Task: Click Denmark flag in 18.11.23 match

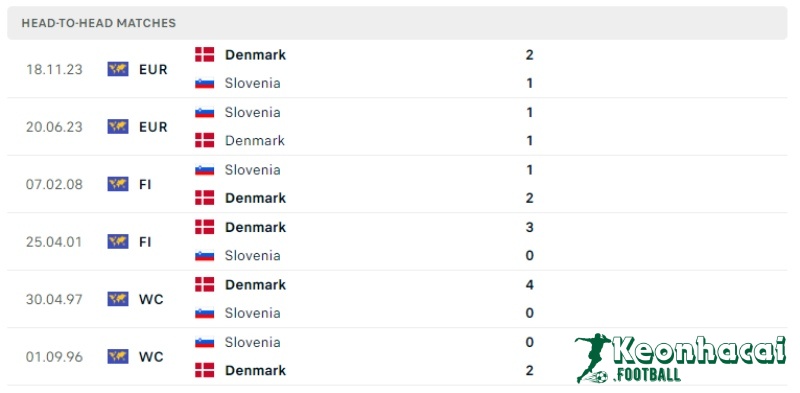Action: click(205, 55)
